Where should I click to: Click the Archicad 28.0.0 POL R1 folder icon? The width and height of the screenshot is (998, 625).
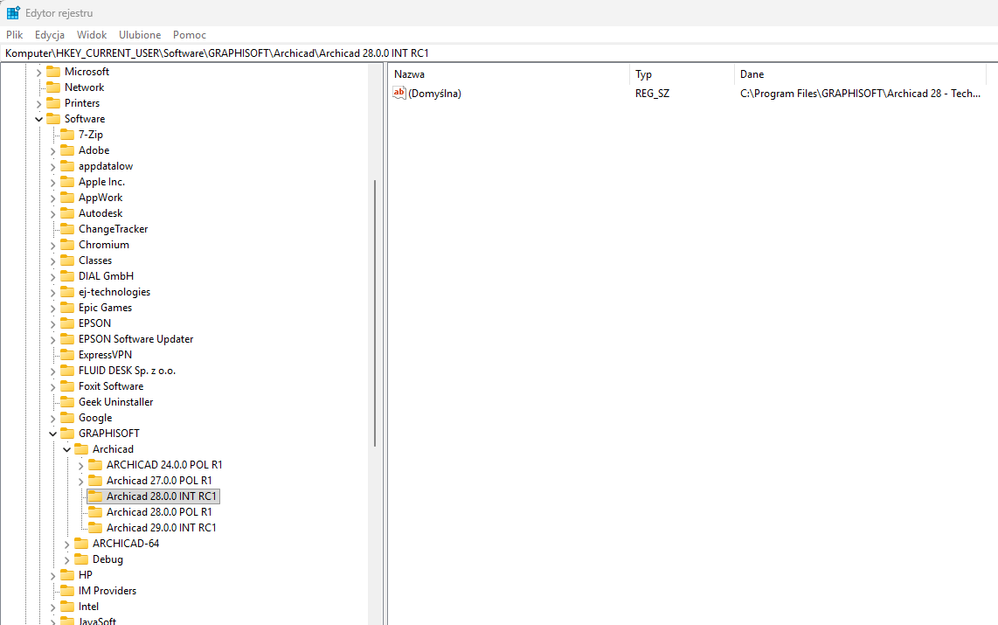95,512
